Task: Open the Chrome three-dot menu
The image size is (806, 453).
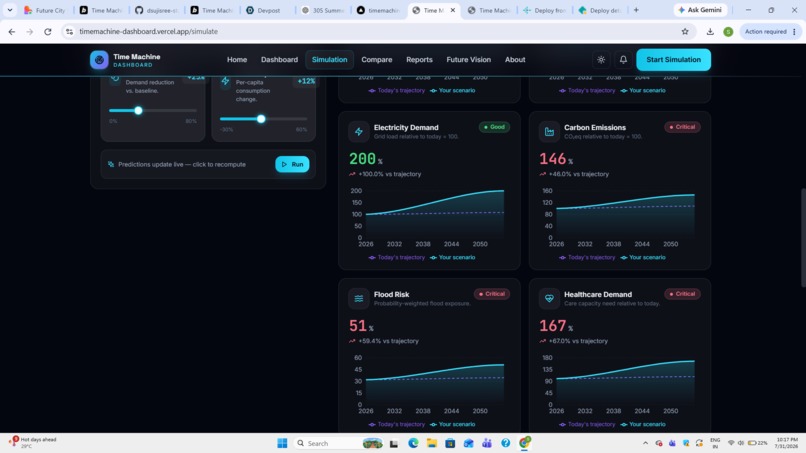Action: (x=795, y=31)
